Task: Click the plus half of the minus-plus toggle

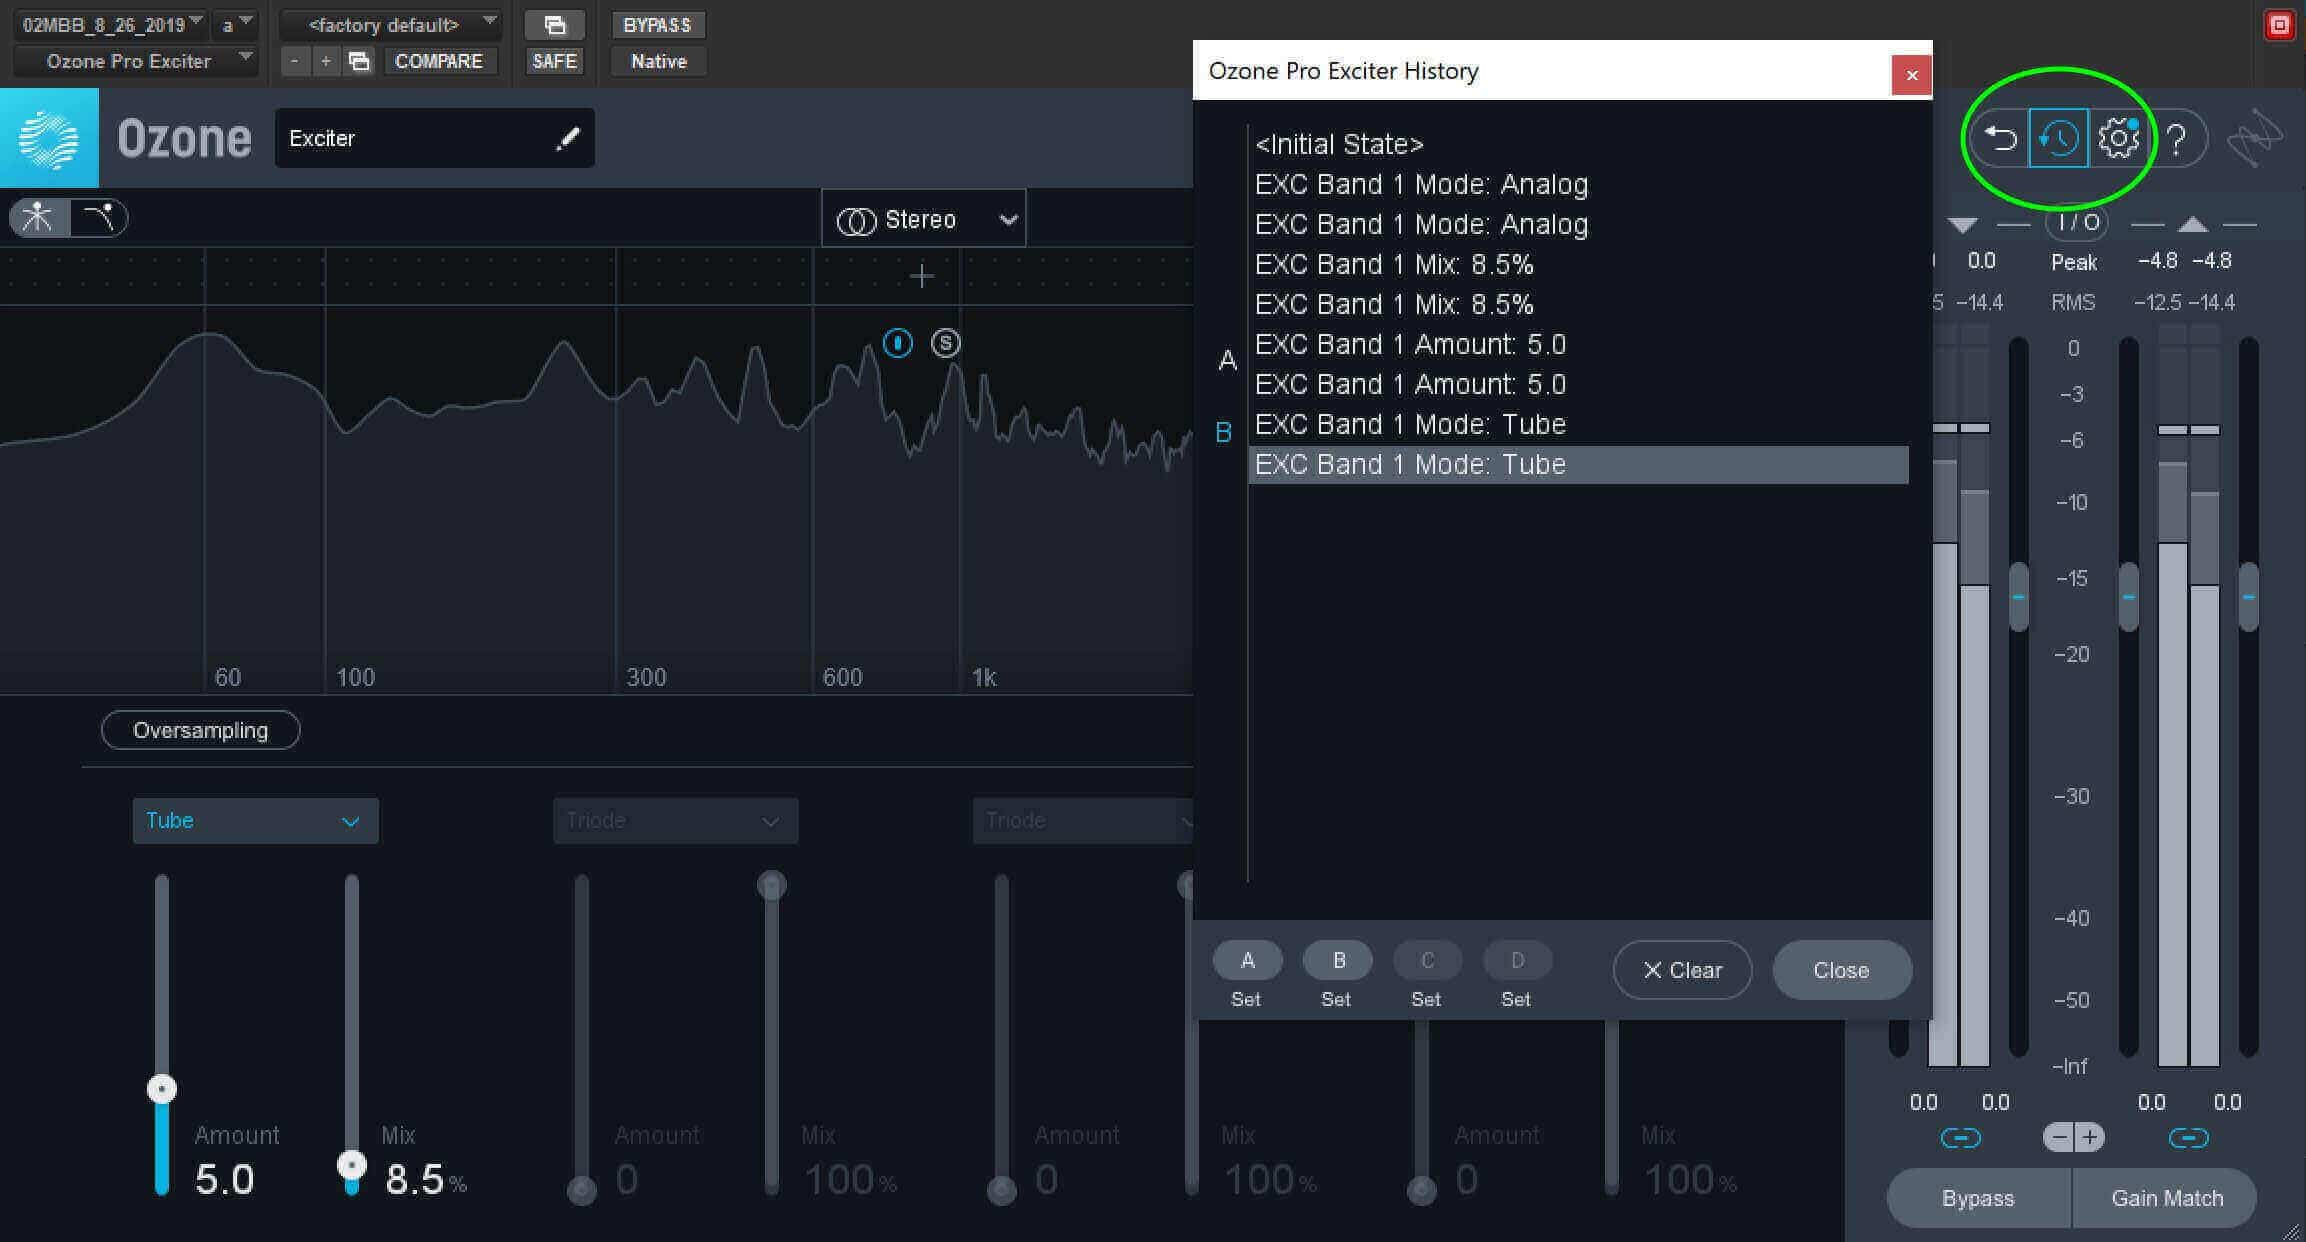Action: click(2090, 1138)
